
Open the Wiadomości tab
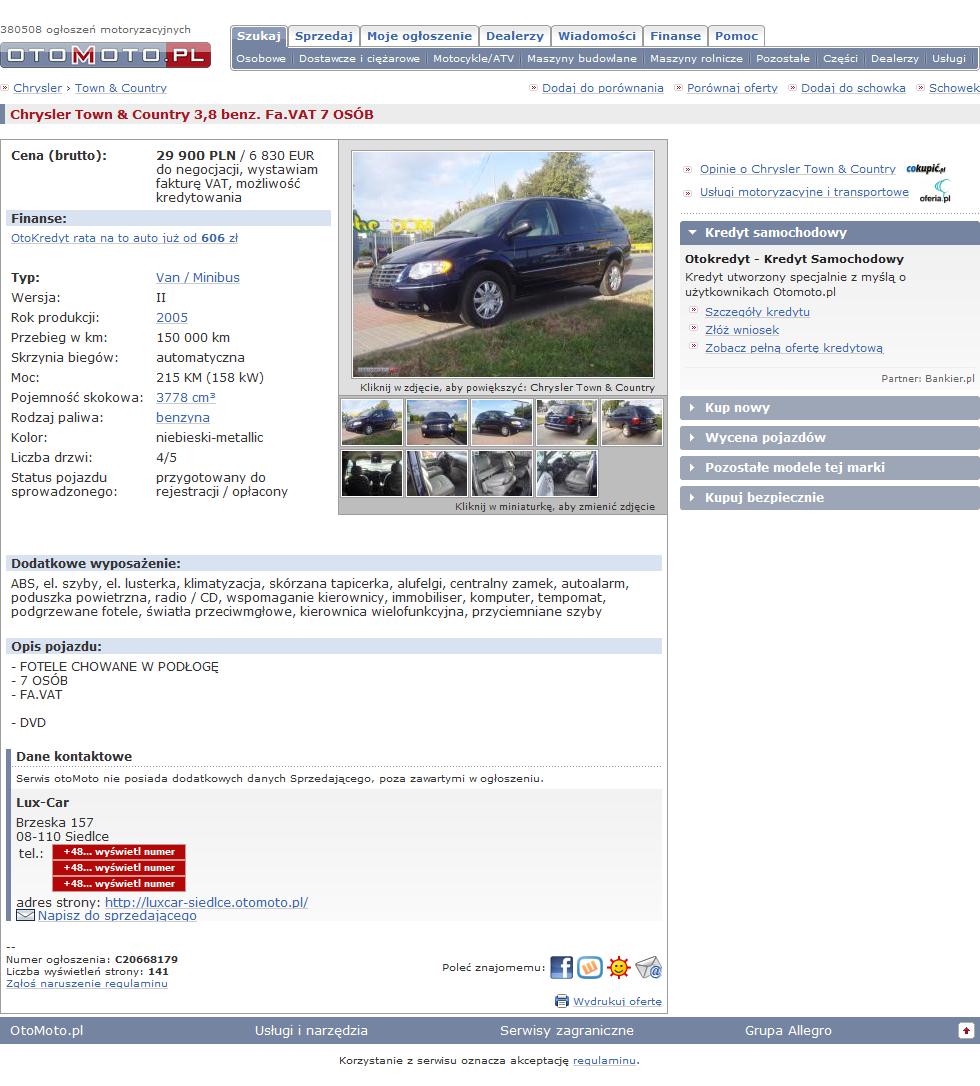pos(596,36)
